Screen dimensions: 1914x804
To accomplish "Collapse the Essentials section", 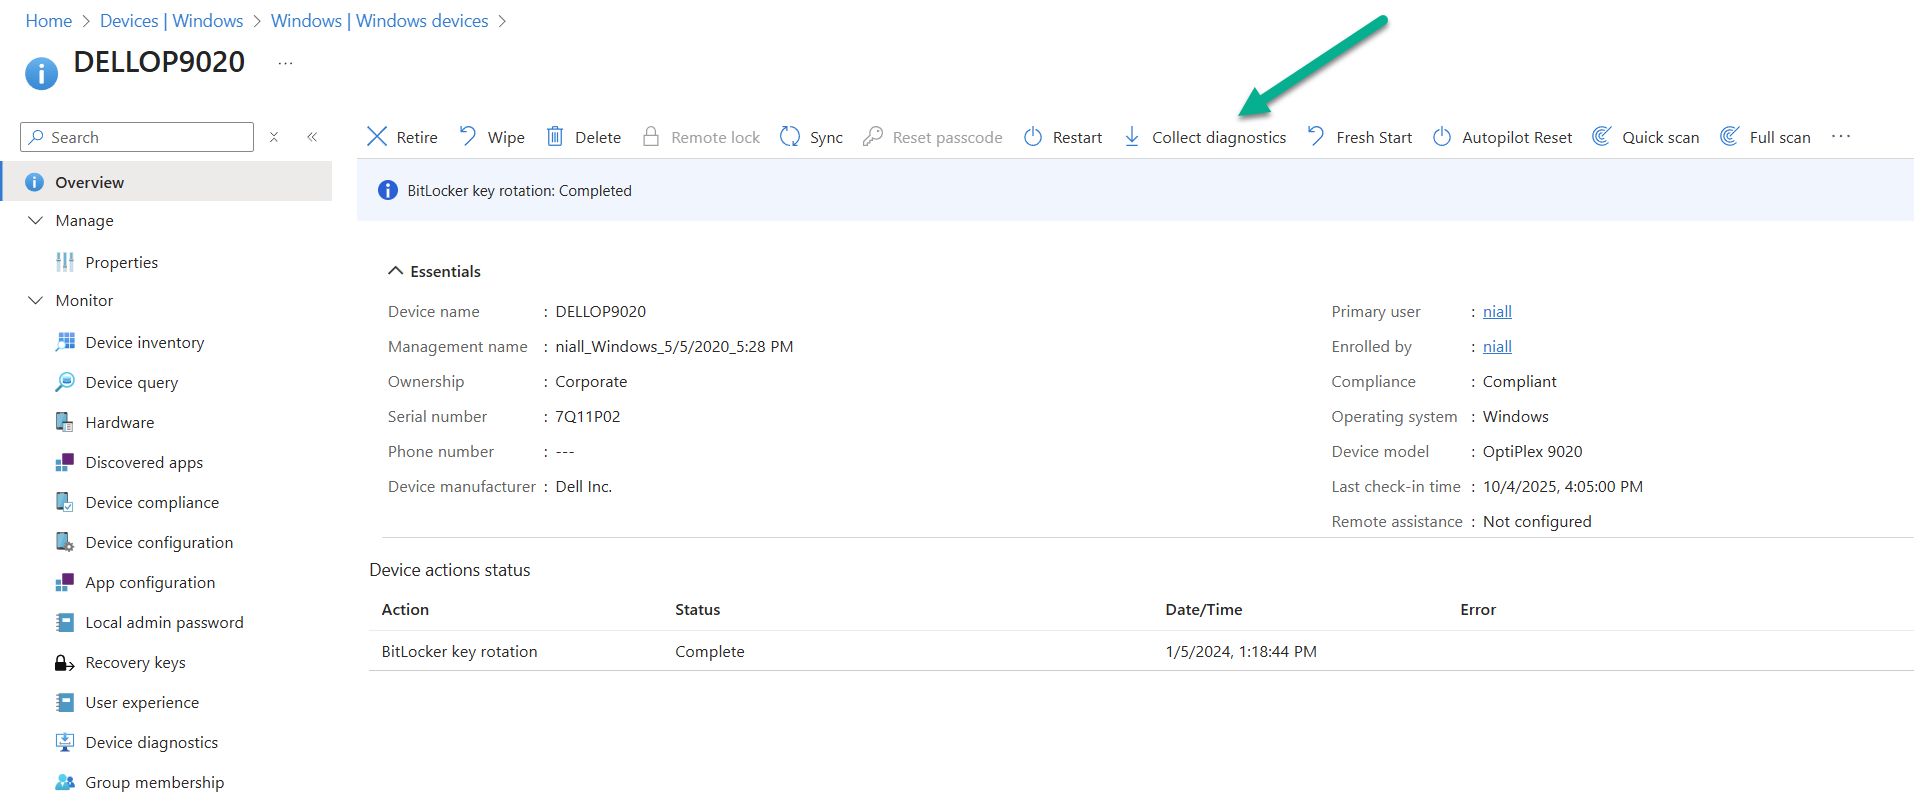I will click(396, 271).
